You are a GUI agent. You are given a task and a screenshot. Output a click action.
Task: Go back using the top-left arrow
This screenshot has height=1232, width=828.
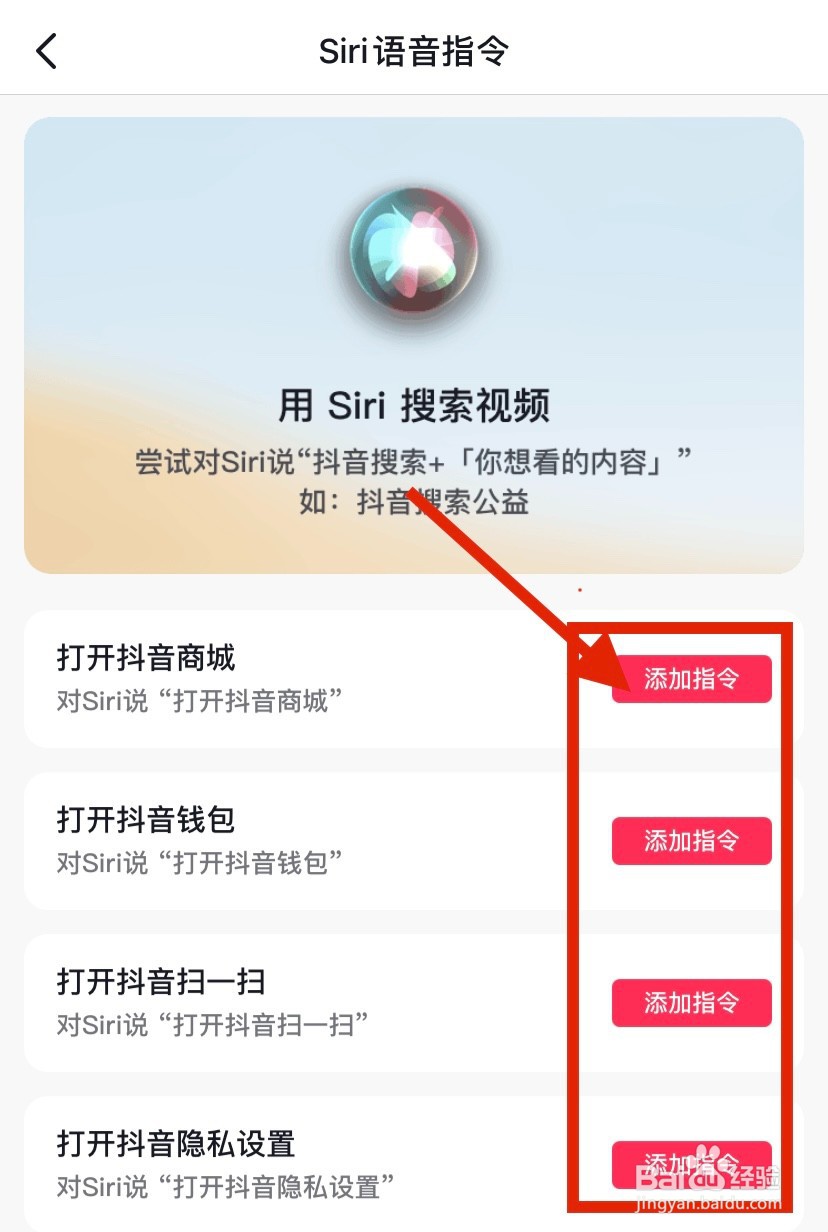tap(46, 51)
